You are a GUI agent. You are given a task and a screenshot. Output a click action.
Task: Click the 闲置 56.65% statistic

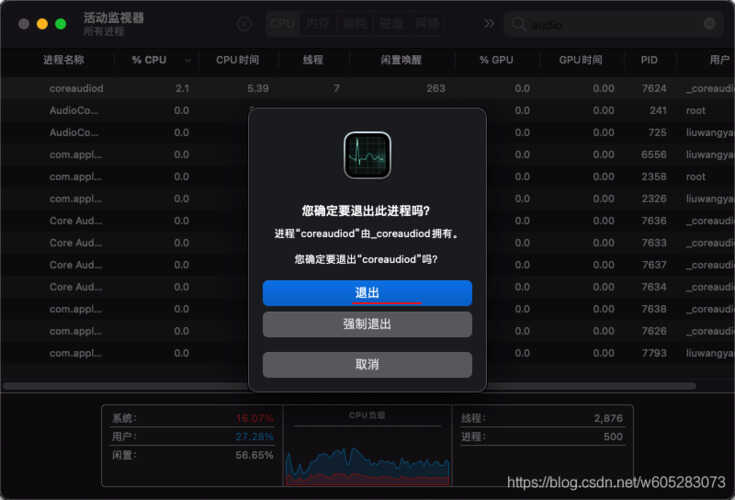tap(193, 455)
